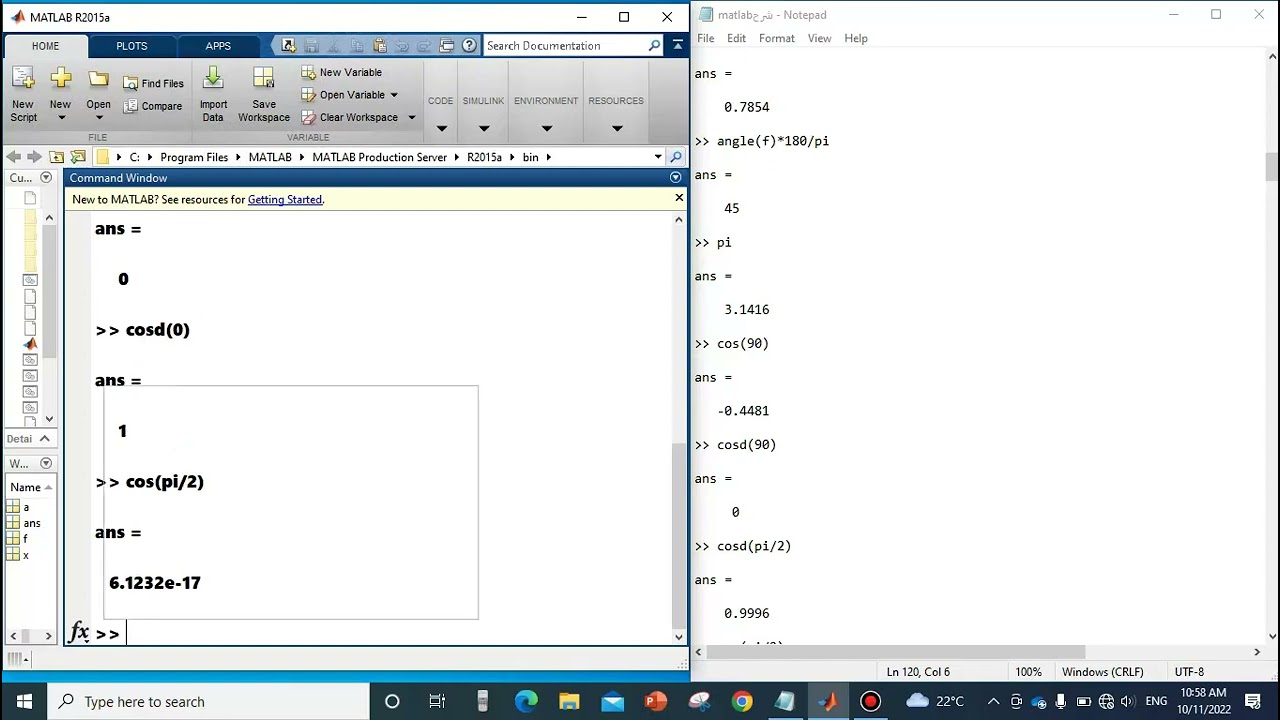This screenshot has height=720, width=1280.
Task: Open Workspace panel actions menu
Action: coord(45,463)
